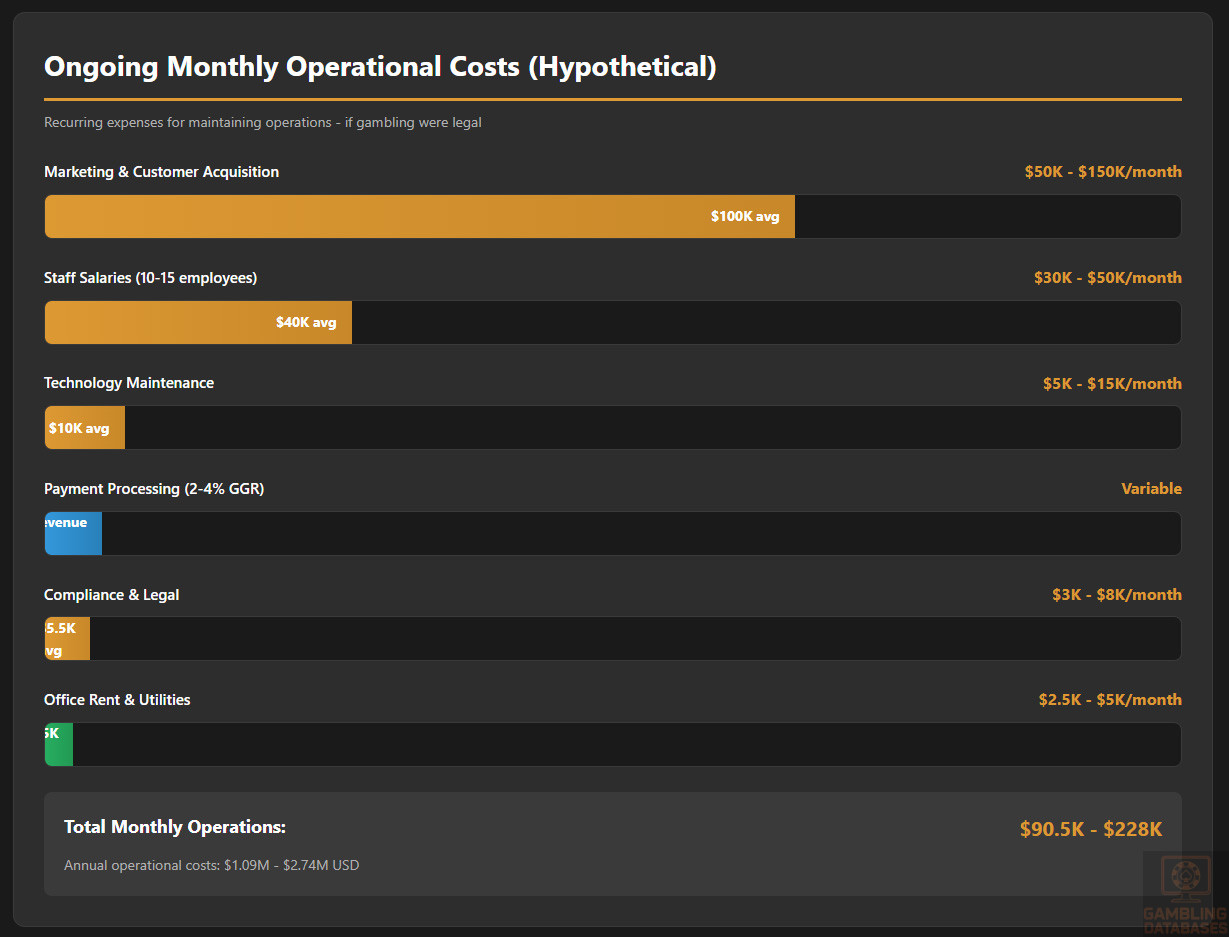Click the orange $100K avg marketing bar
This screenshot has height=937, width=1229.
[420, 216]
